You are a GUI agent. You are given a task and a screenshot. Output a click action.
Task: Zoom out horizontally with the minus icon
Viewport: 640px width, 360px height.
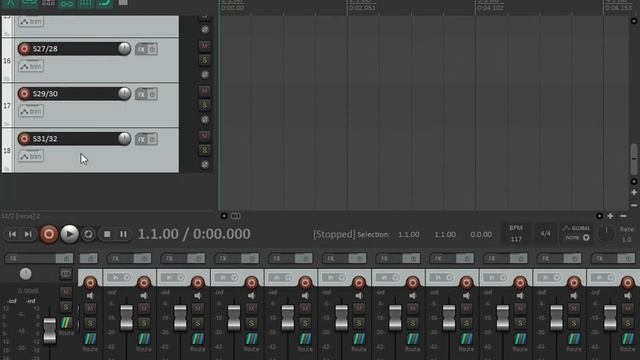[623, 216]
